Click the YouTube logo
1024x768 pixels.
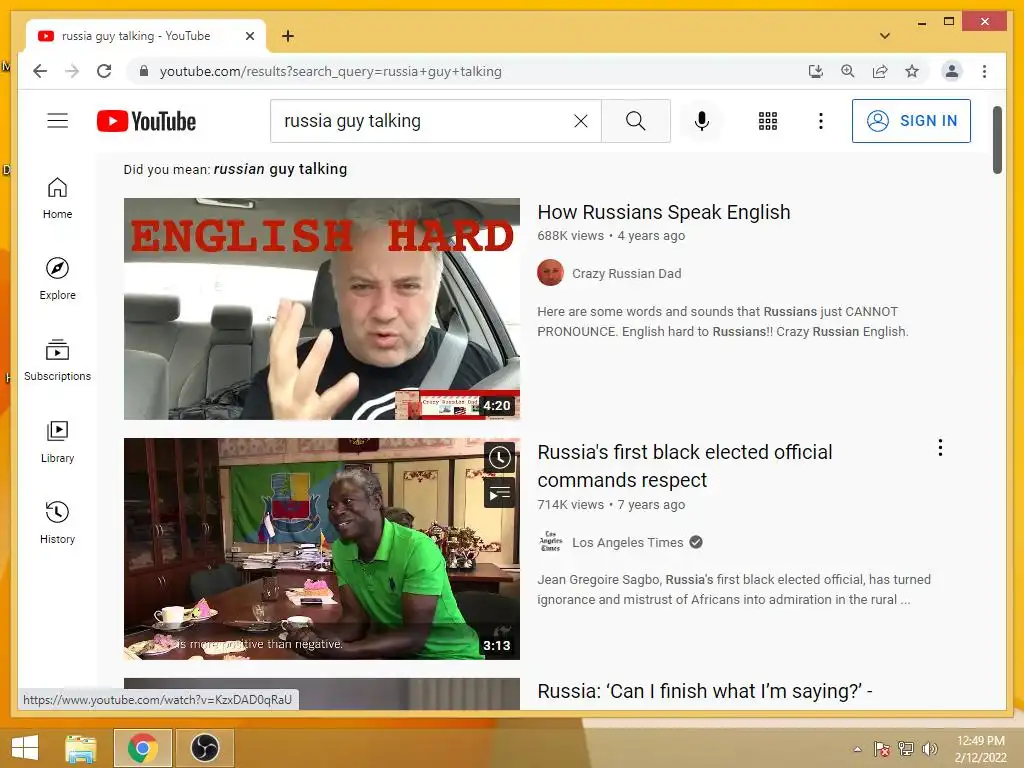pyautogui.click(x=146, y=121)
